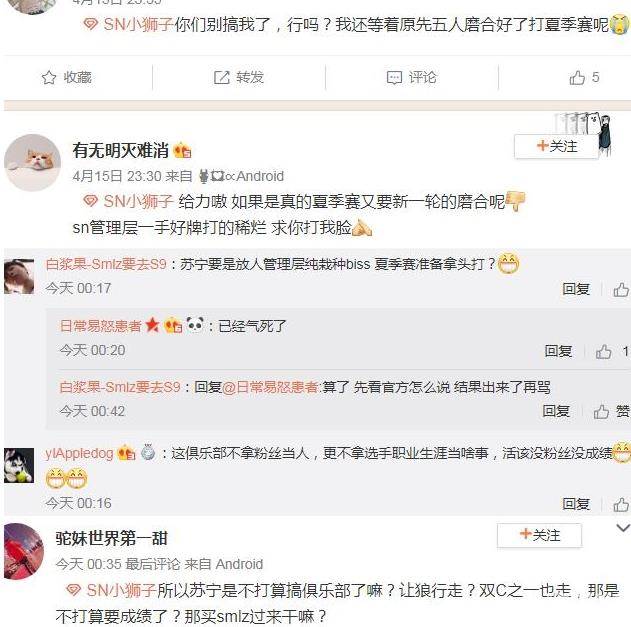Expand the chevron menu on 驼妹世界第一甜's post

click(x=623, y=528)
